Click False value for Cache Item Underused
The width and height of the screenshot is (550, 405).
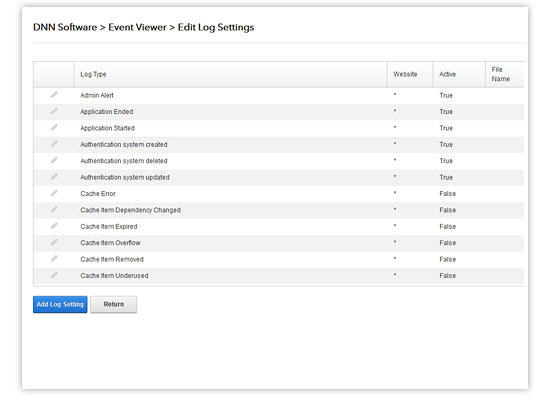click(448, 276)
